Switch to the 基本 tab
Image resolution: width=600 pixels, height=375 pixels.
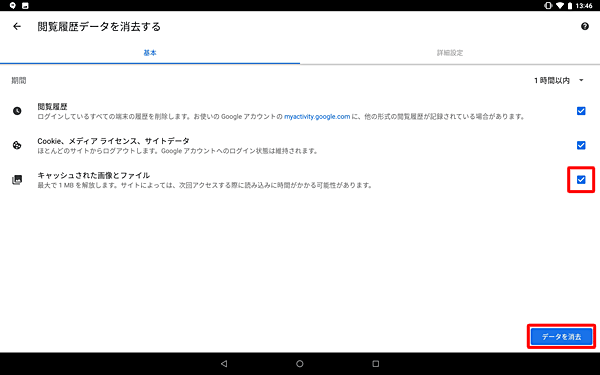[x=150, y=53]
